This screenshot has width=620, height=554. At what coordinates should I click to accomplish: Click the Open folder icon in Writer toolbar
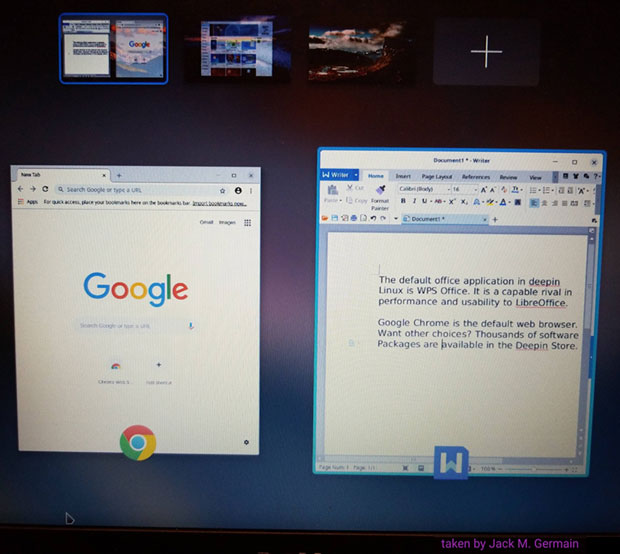325,218
